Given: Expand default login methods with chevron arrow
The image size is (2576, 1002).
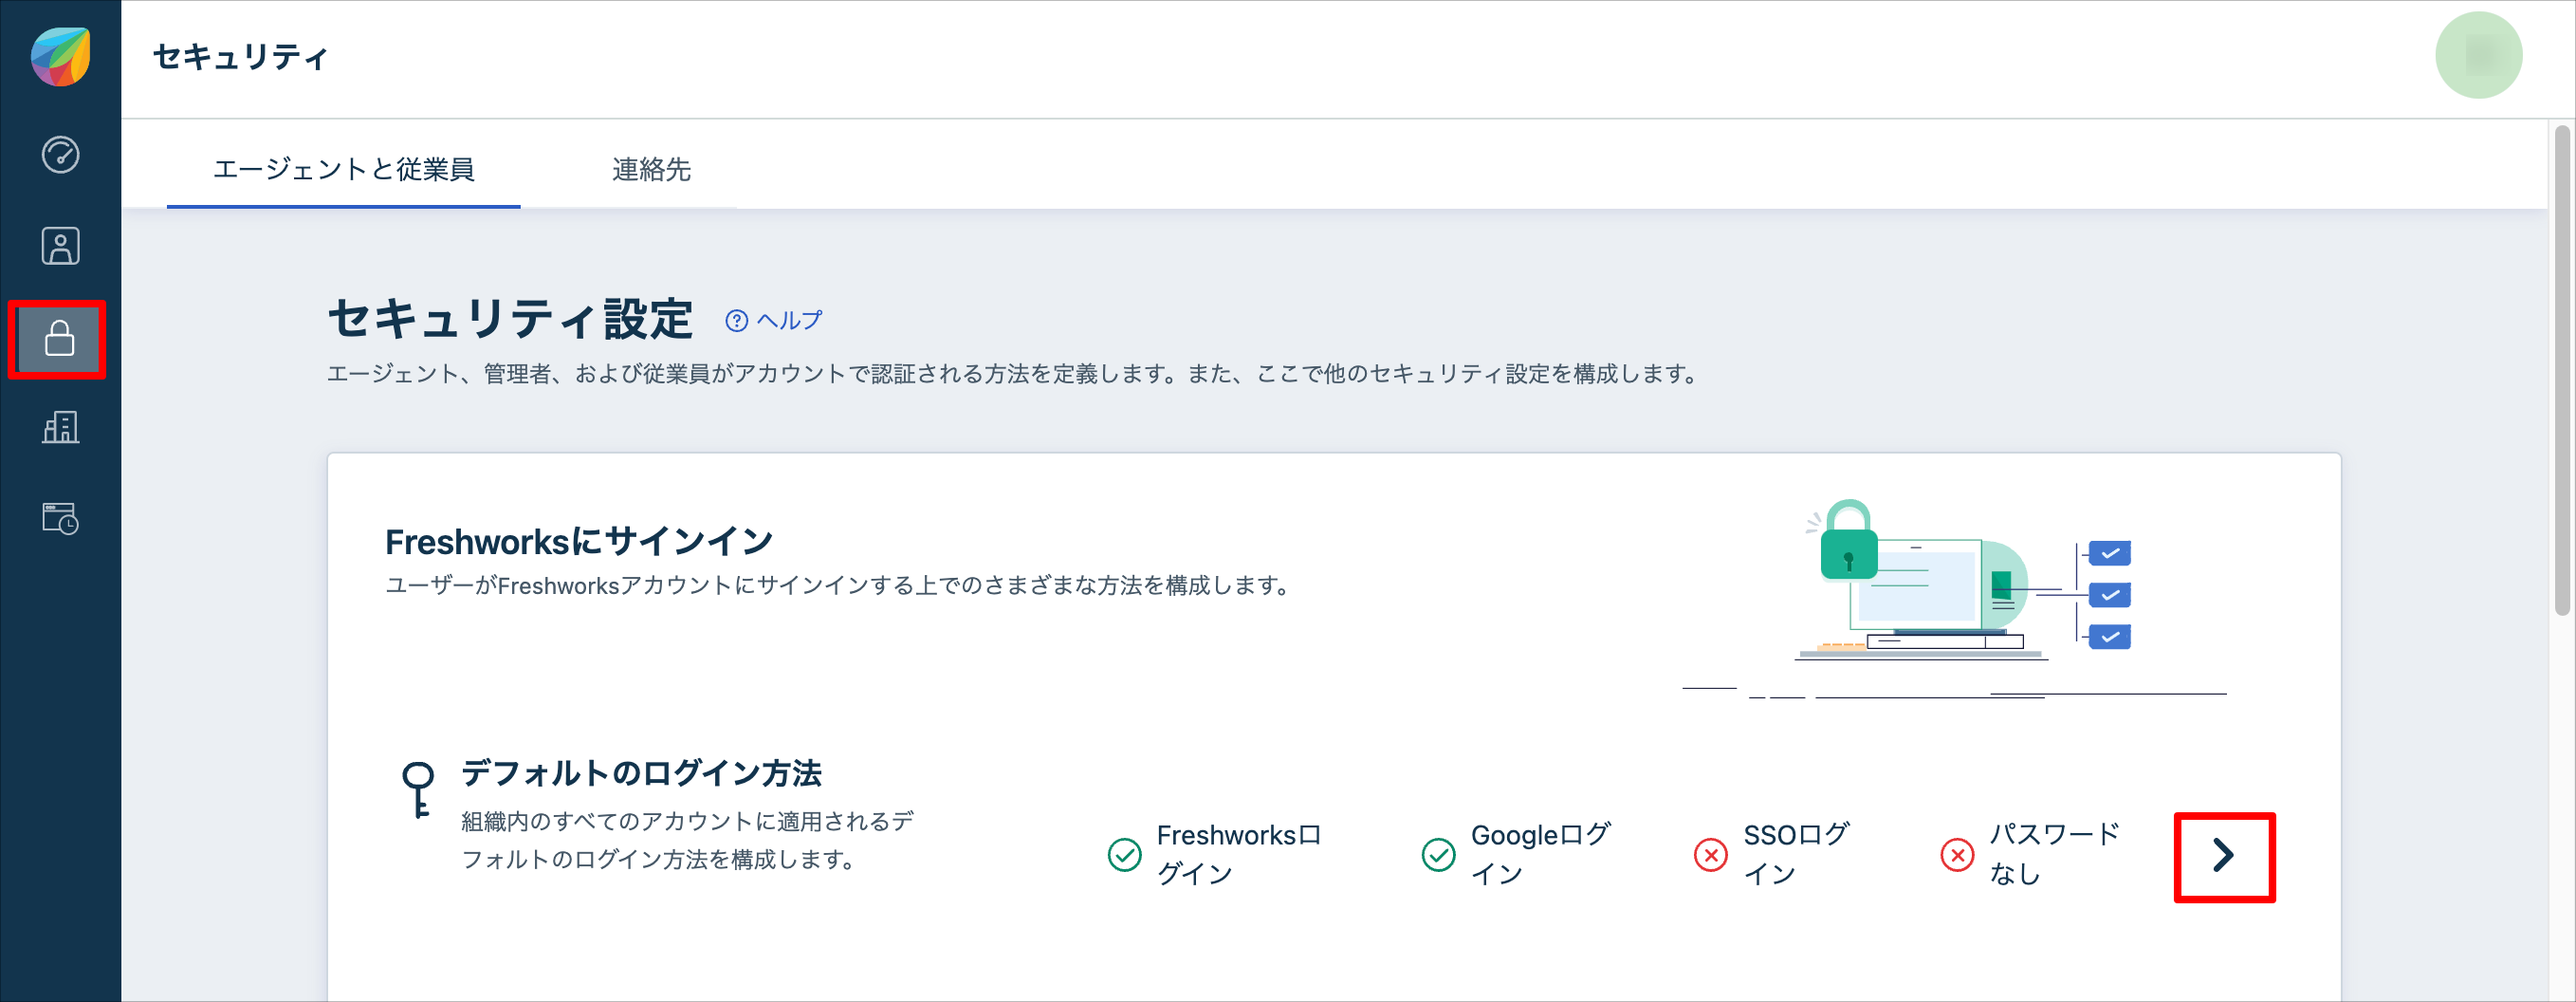Looking at the screenshot, I should [2223, 856].
